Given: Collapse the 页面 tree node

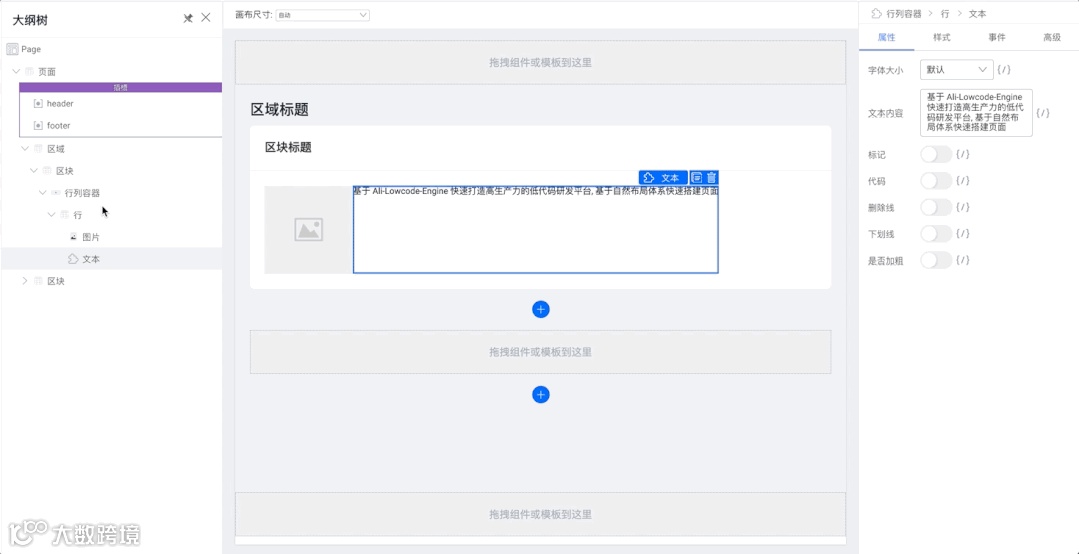Looking at the screenshot, I should [17, 72].
